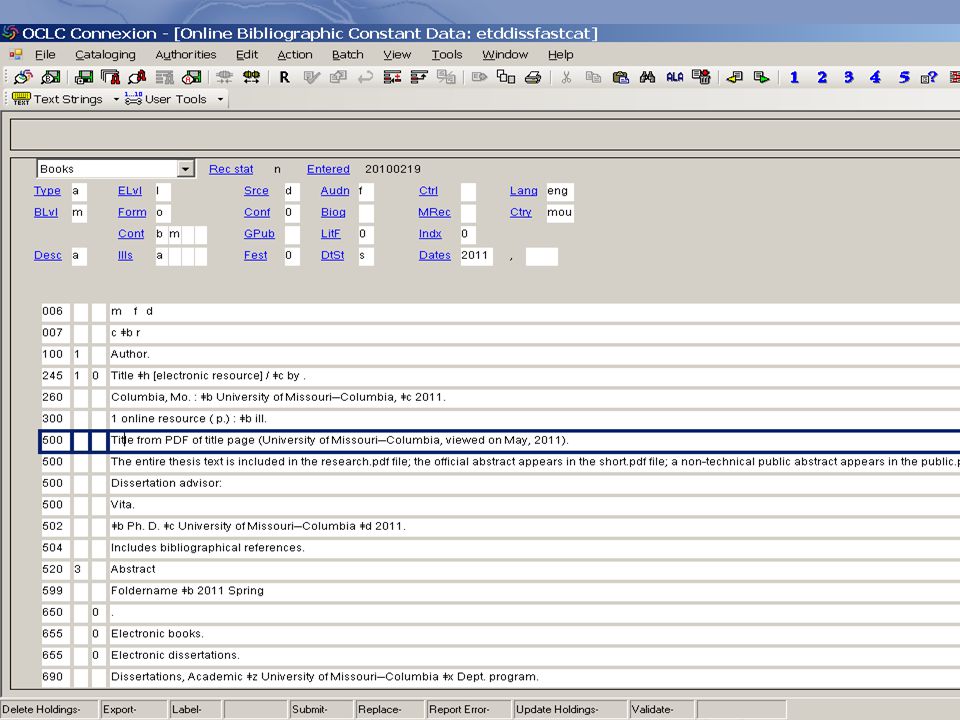This screenshot has width=960, height=720.
Task: Open the View menu
Action: (397, 54)
